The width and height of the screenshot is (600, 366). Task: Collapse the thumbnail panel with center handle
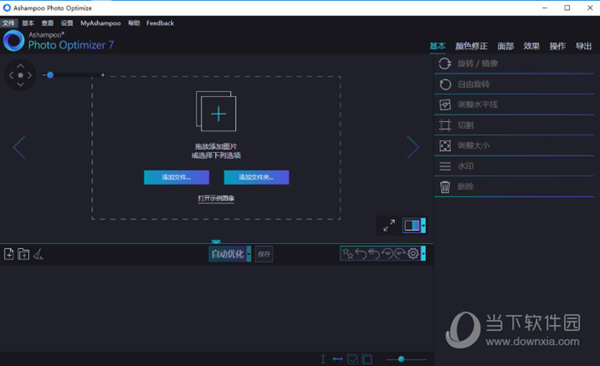[x=216, y=242]
